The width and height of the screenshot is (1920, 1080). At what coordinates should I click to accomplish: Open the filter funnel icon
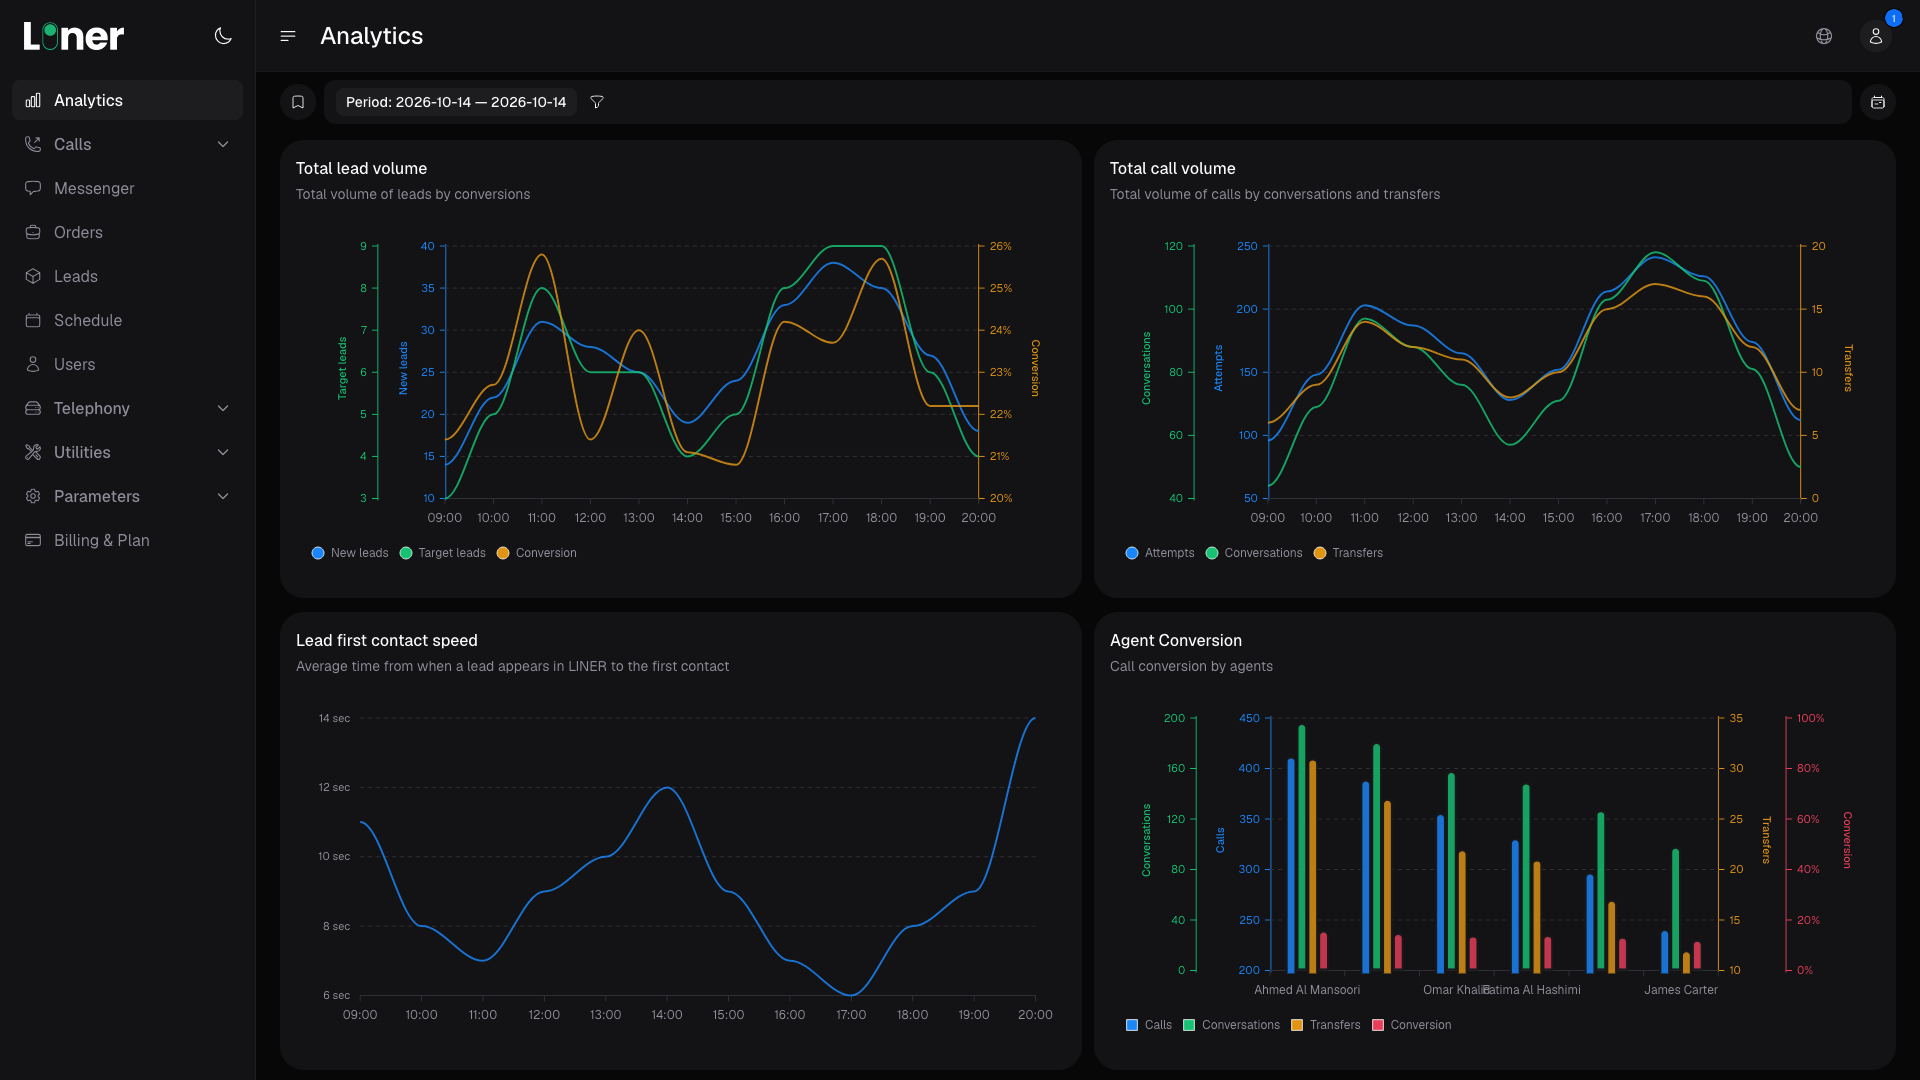point(597,102)
